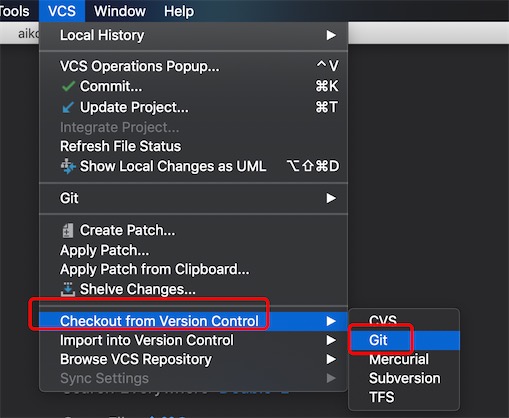
Task: Expand the Git submenu arrow
Action: [331, 198]
